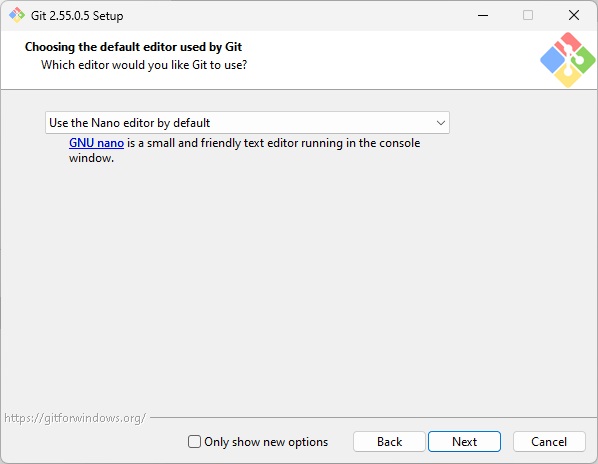Click the "Only show new options" label text
Image resolution: width=598 pixels, height=464 pixels.
pyautogui.click(x=266, y=442)
